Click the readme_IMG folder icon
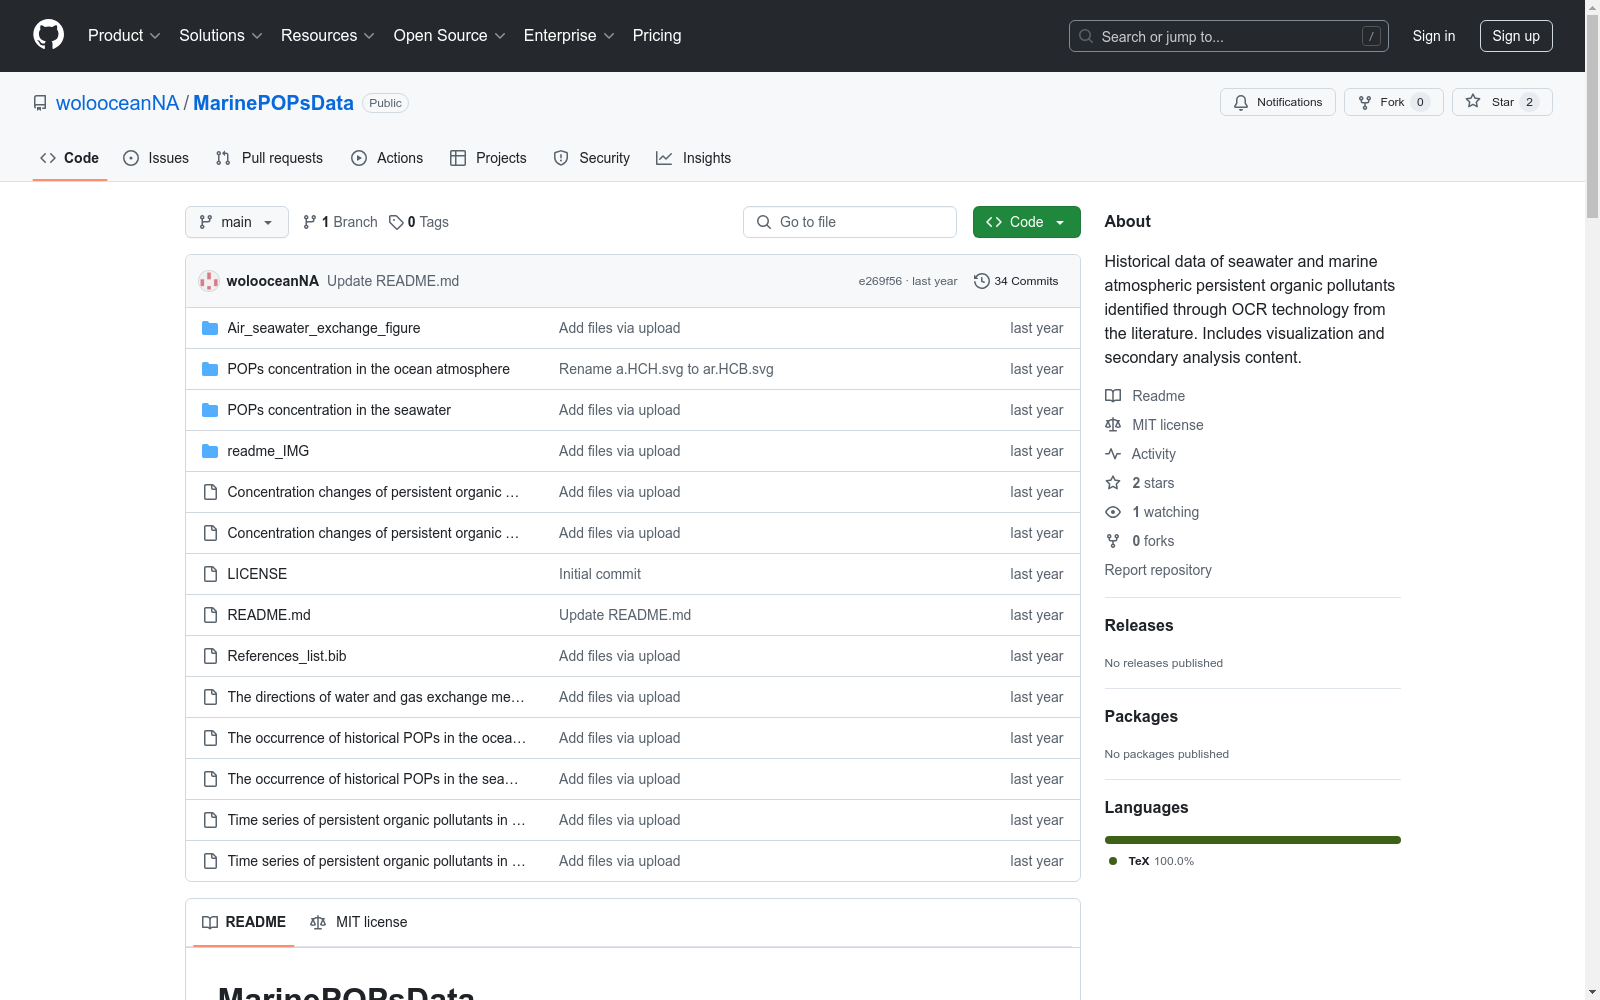The image size is (1600, 1000). coord(210,451)
